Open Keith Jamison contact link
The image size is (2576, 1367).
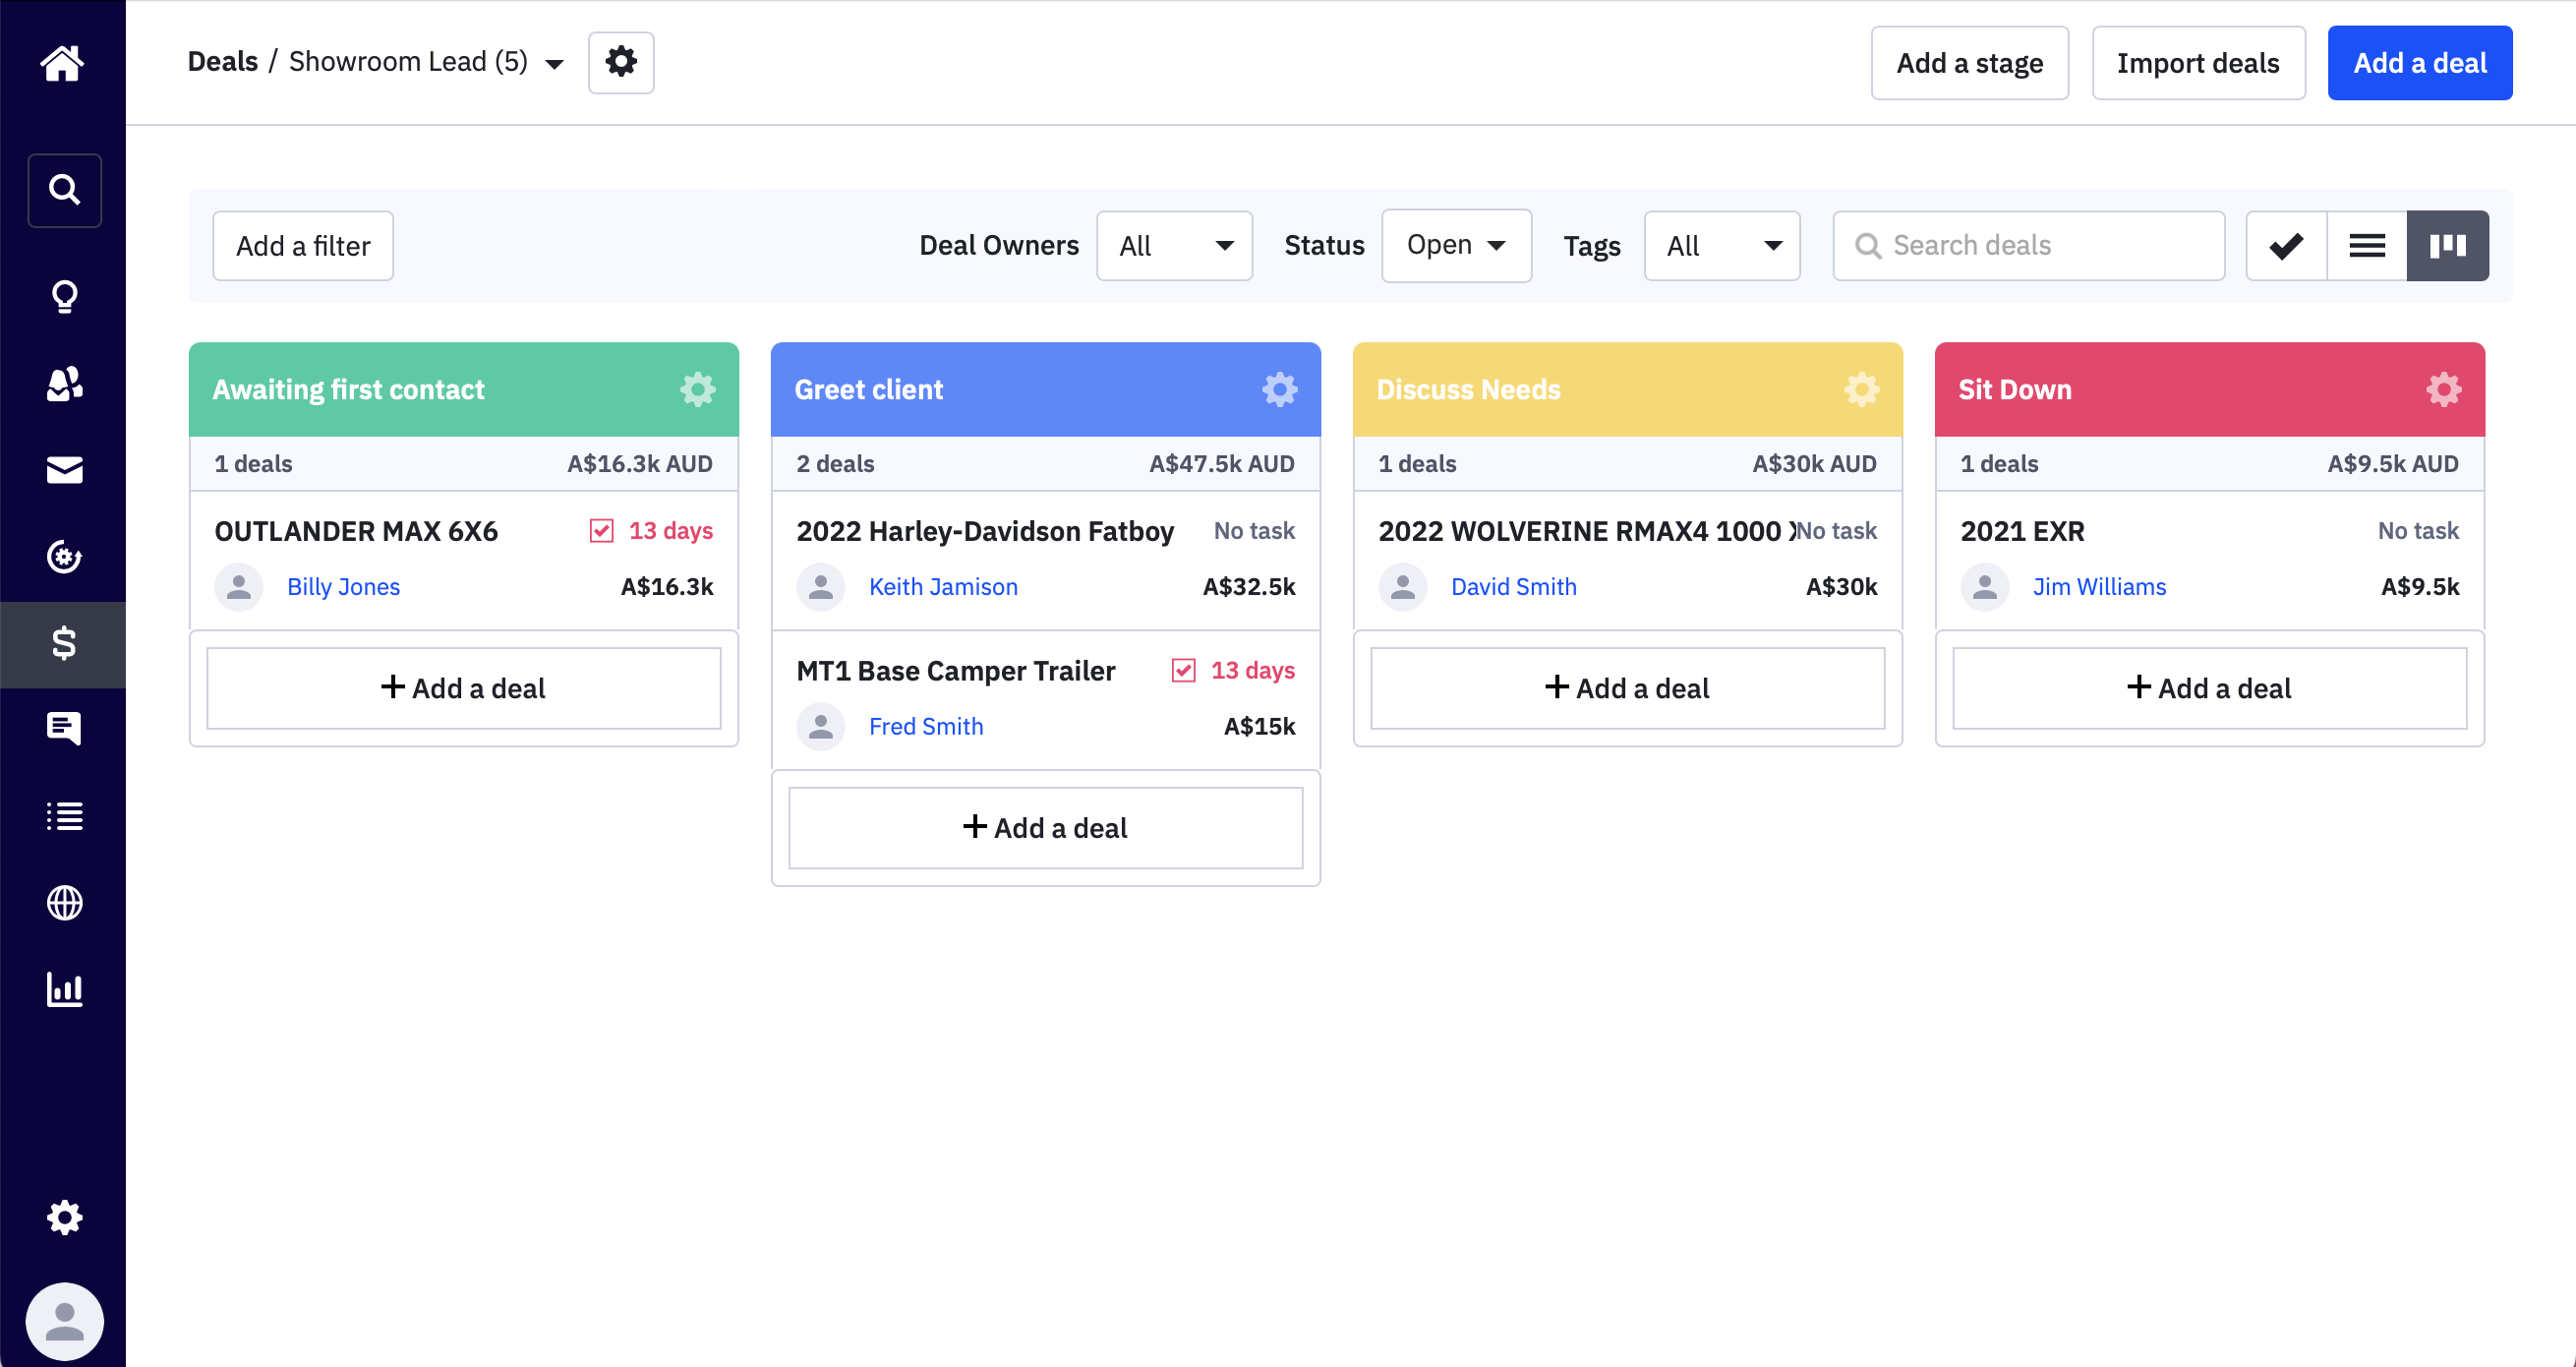click(943, 587)
